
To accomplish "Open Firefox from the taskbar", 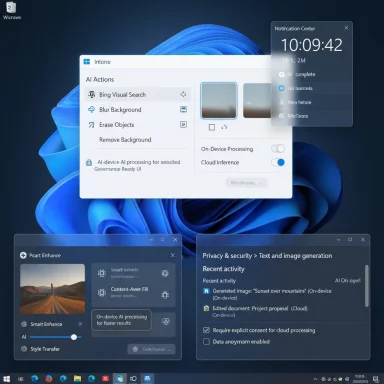I will [x=49, y=379].
